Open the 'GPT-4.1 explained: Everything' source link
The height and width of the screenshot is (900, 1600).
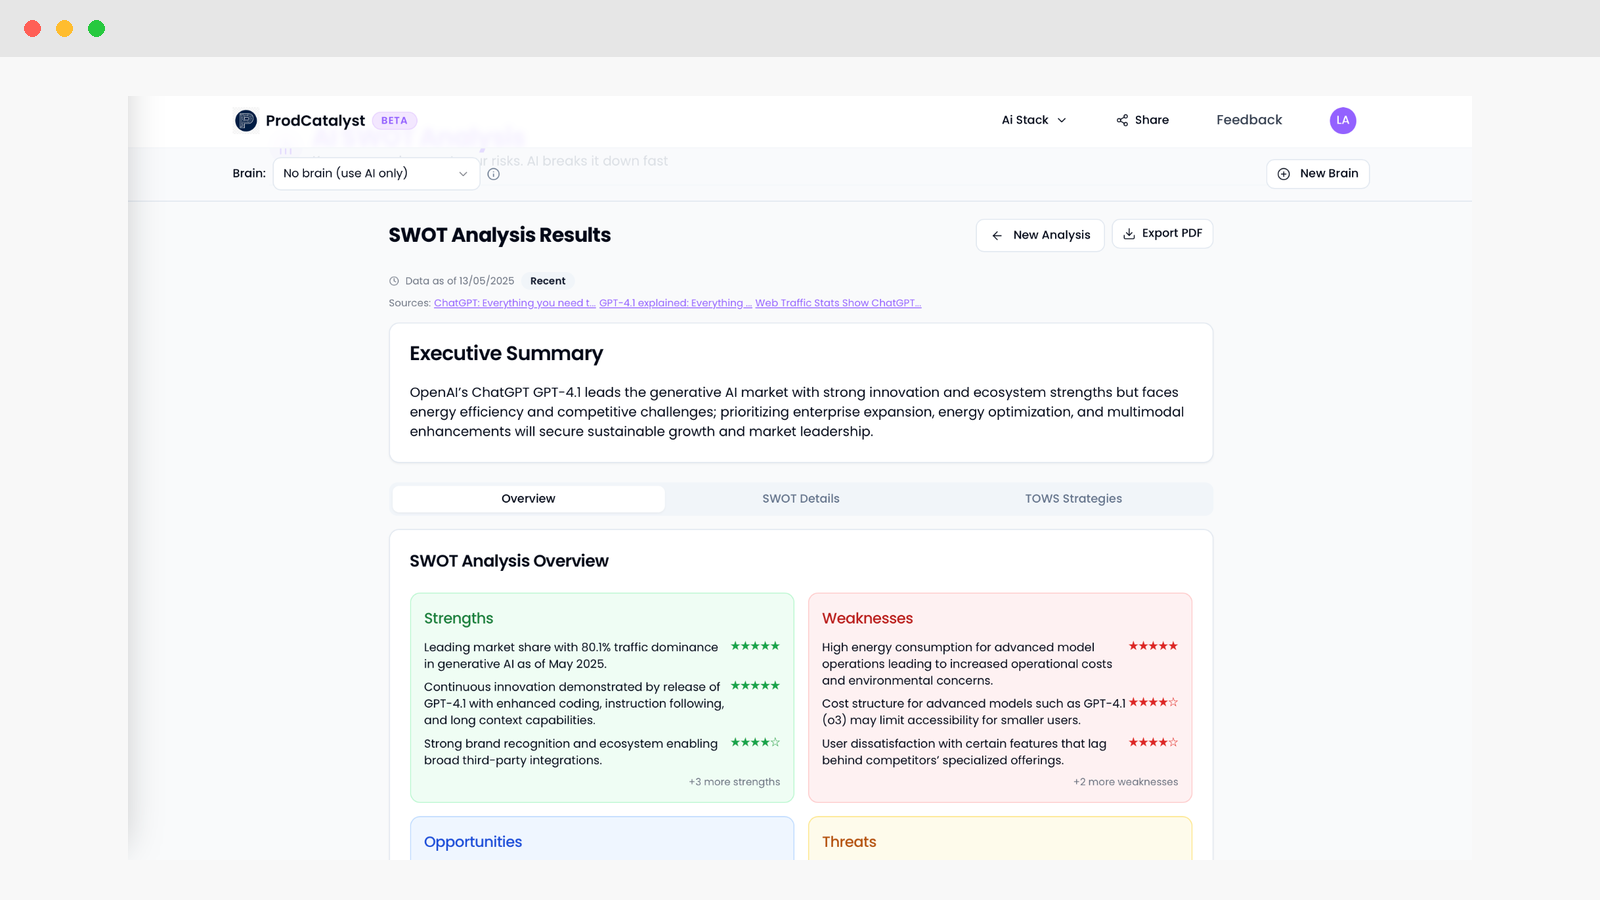675,303
